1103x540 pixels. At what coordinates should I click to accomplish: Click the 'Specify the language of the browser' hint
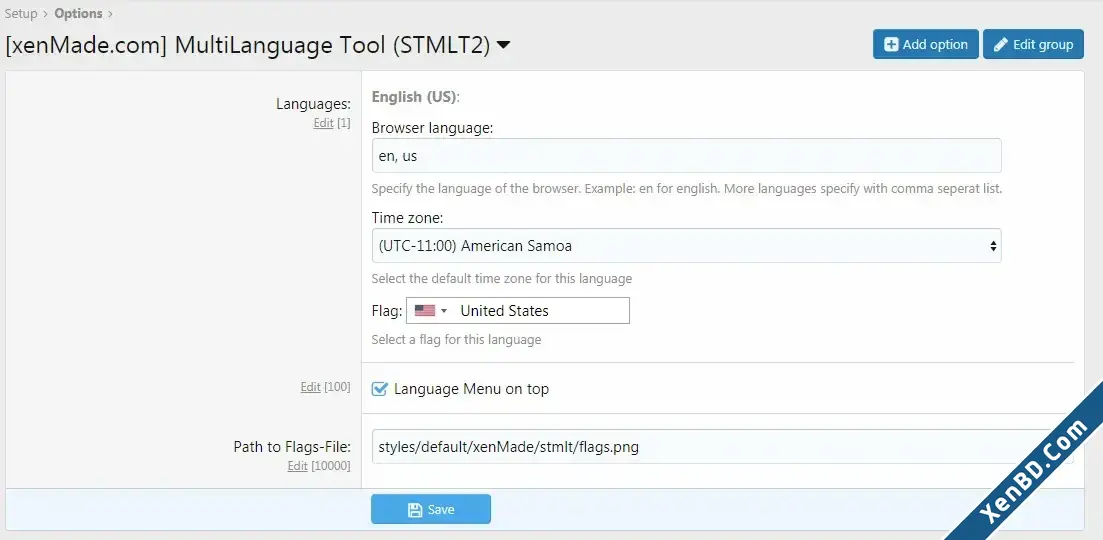[x=687, y=188]
